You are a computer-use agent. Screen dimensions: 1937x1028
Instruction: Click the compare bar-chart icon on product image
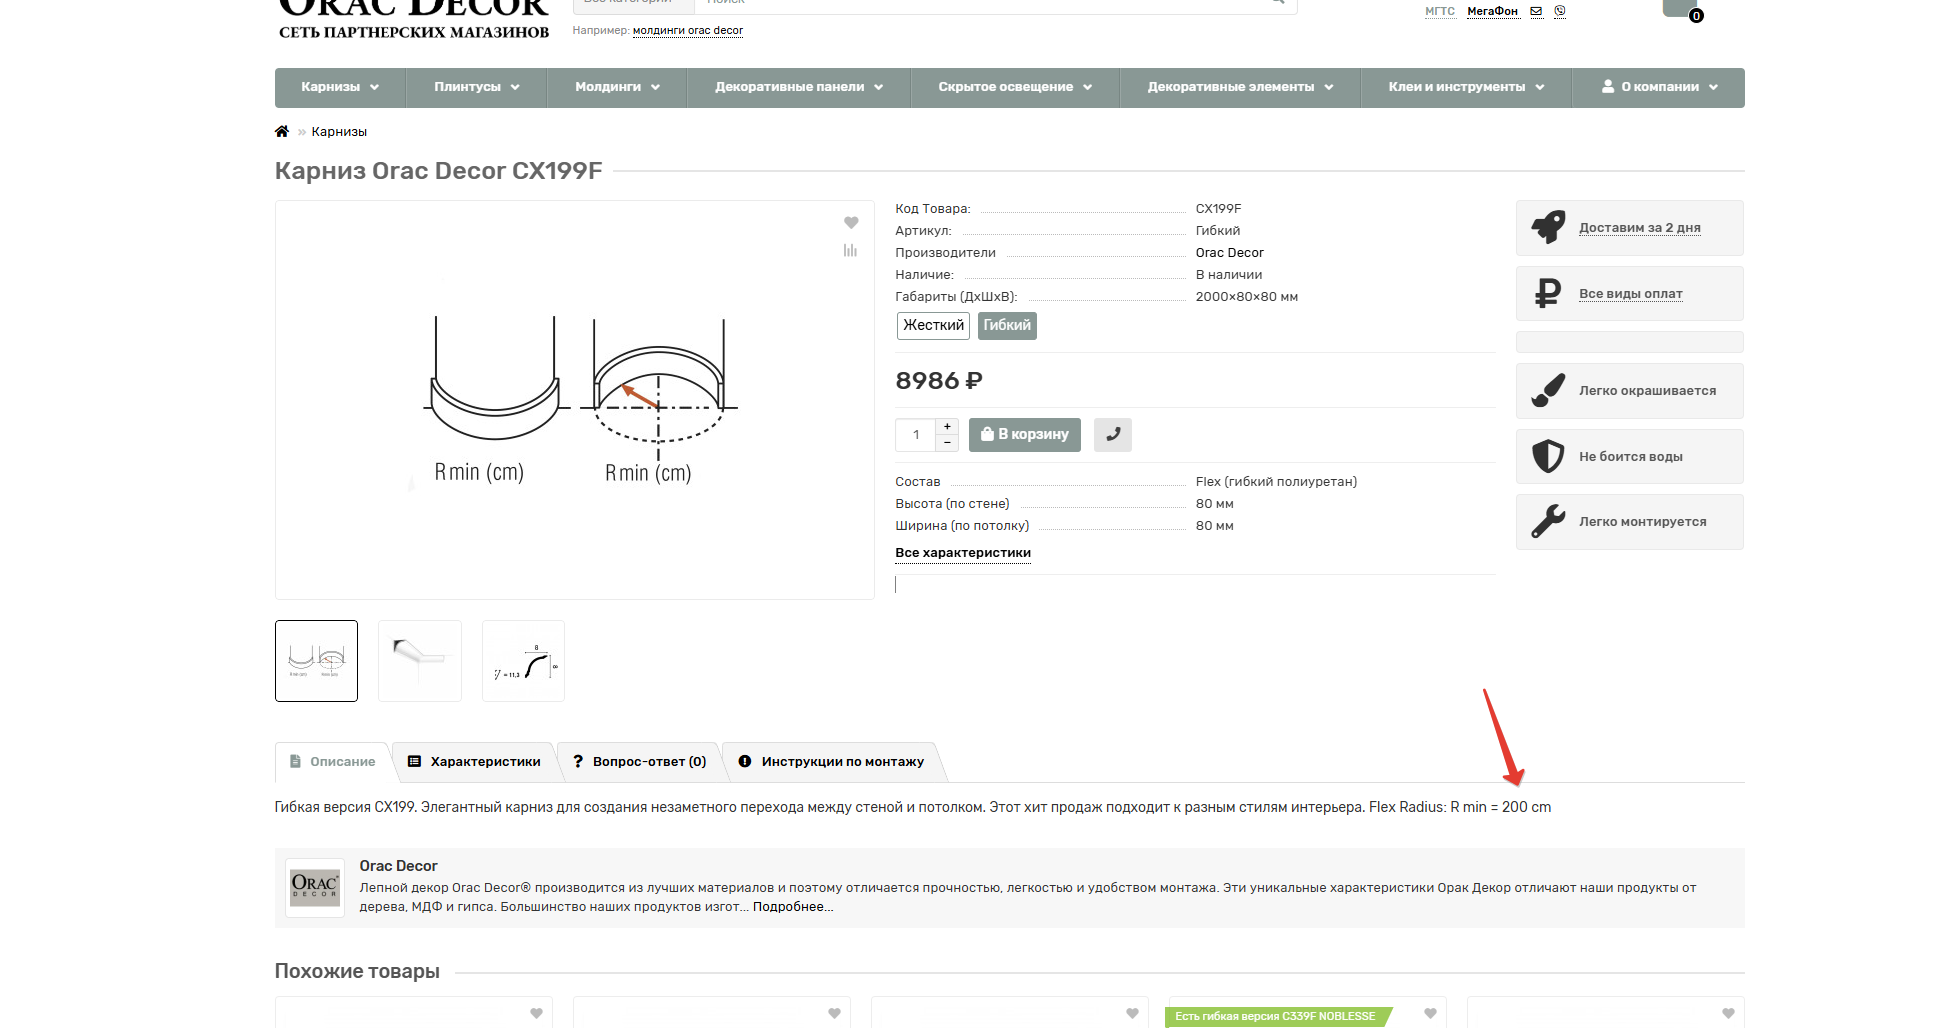850,250
